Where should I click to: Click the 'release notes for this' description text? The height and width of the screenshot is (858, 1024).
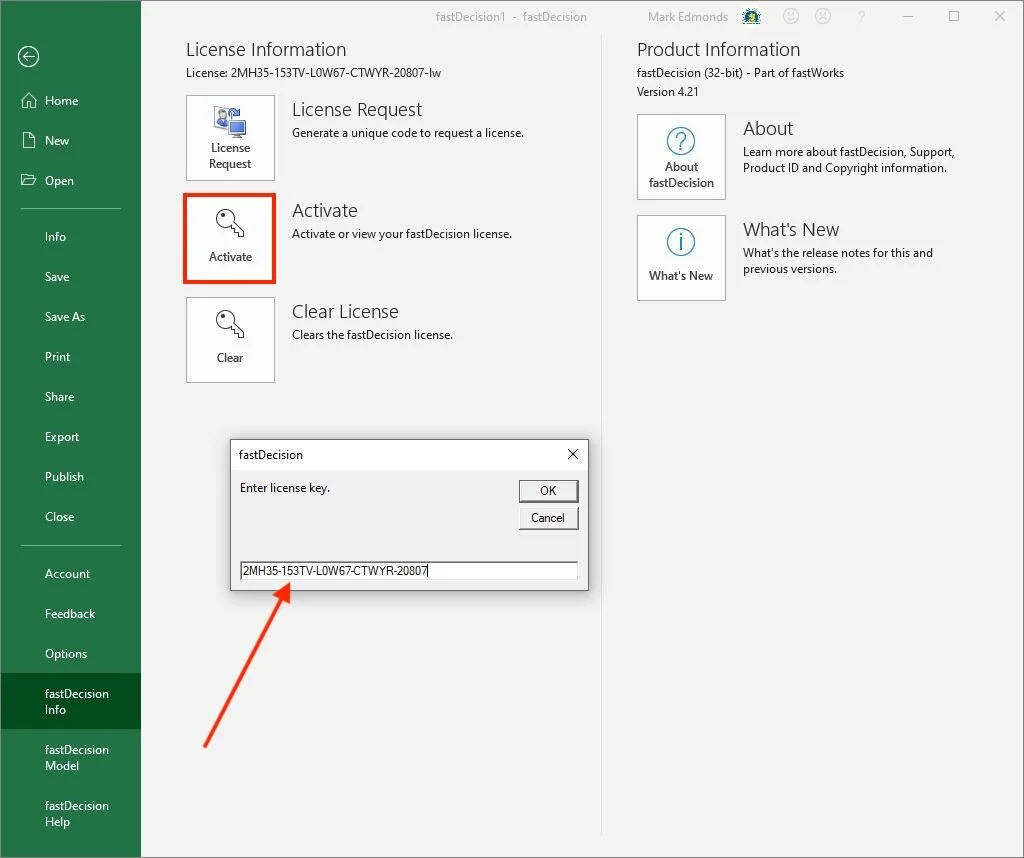click(x=837, y=261)
